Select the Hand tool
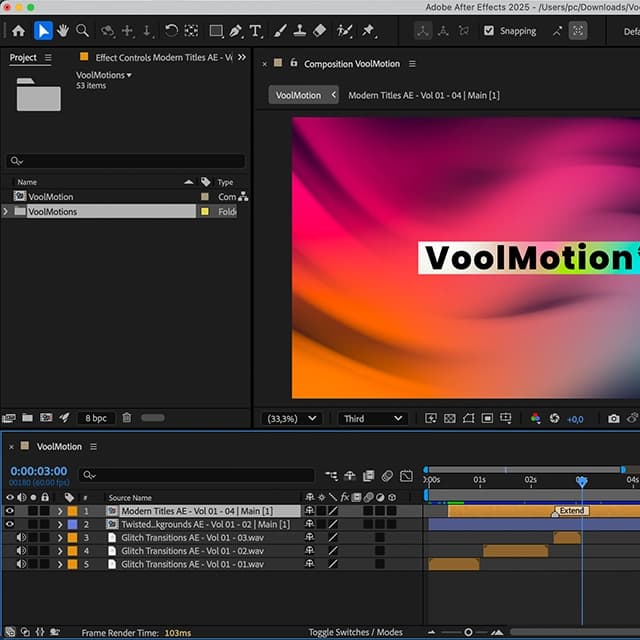The image size is (640, 640). coord(63,31)
